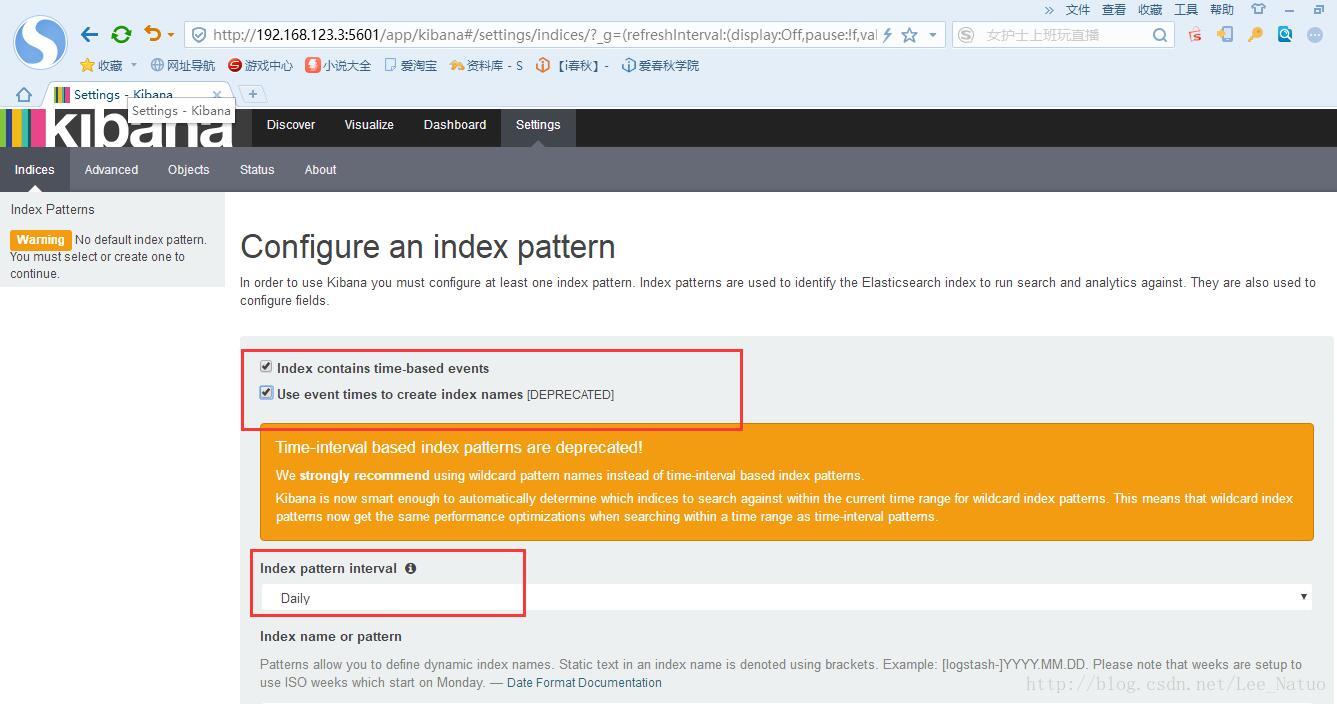Toggle Use event times to create index names
The image size is (1337, 704).
[266, 393]
